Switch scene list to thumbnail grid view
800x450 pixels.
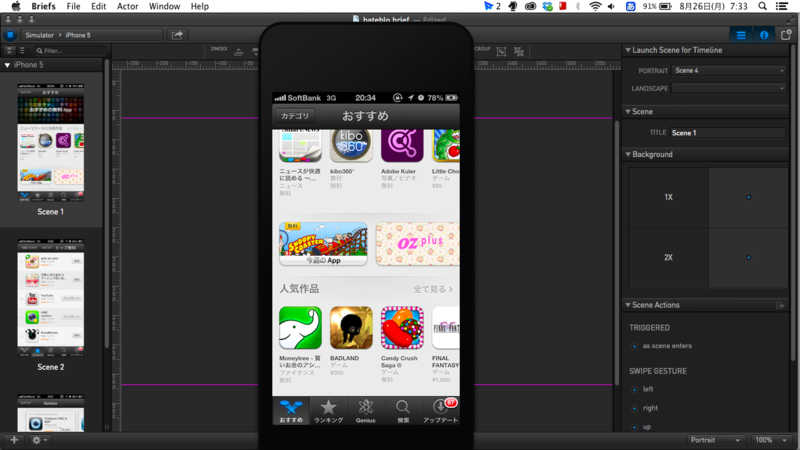point(9,51)
